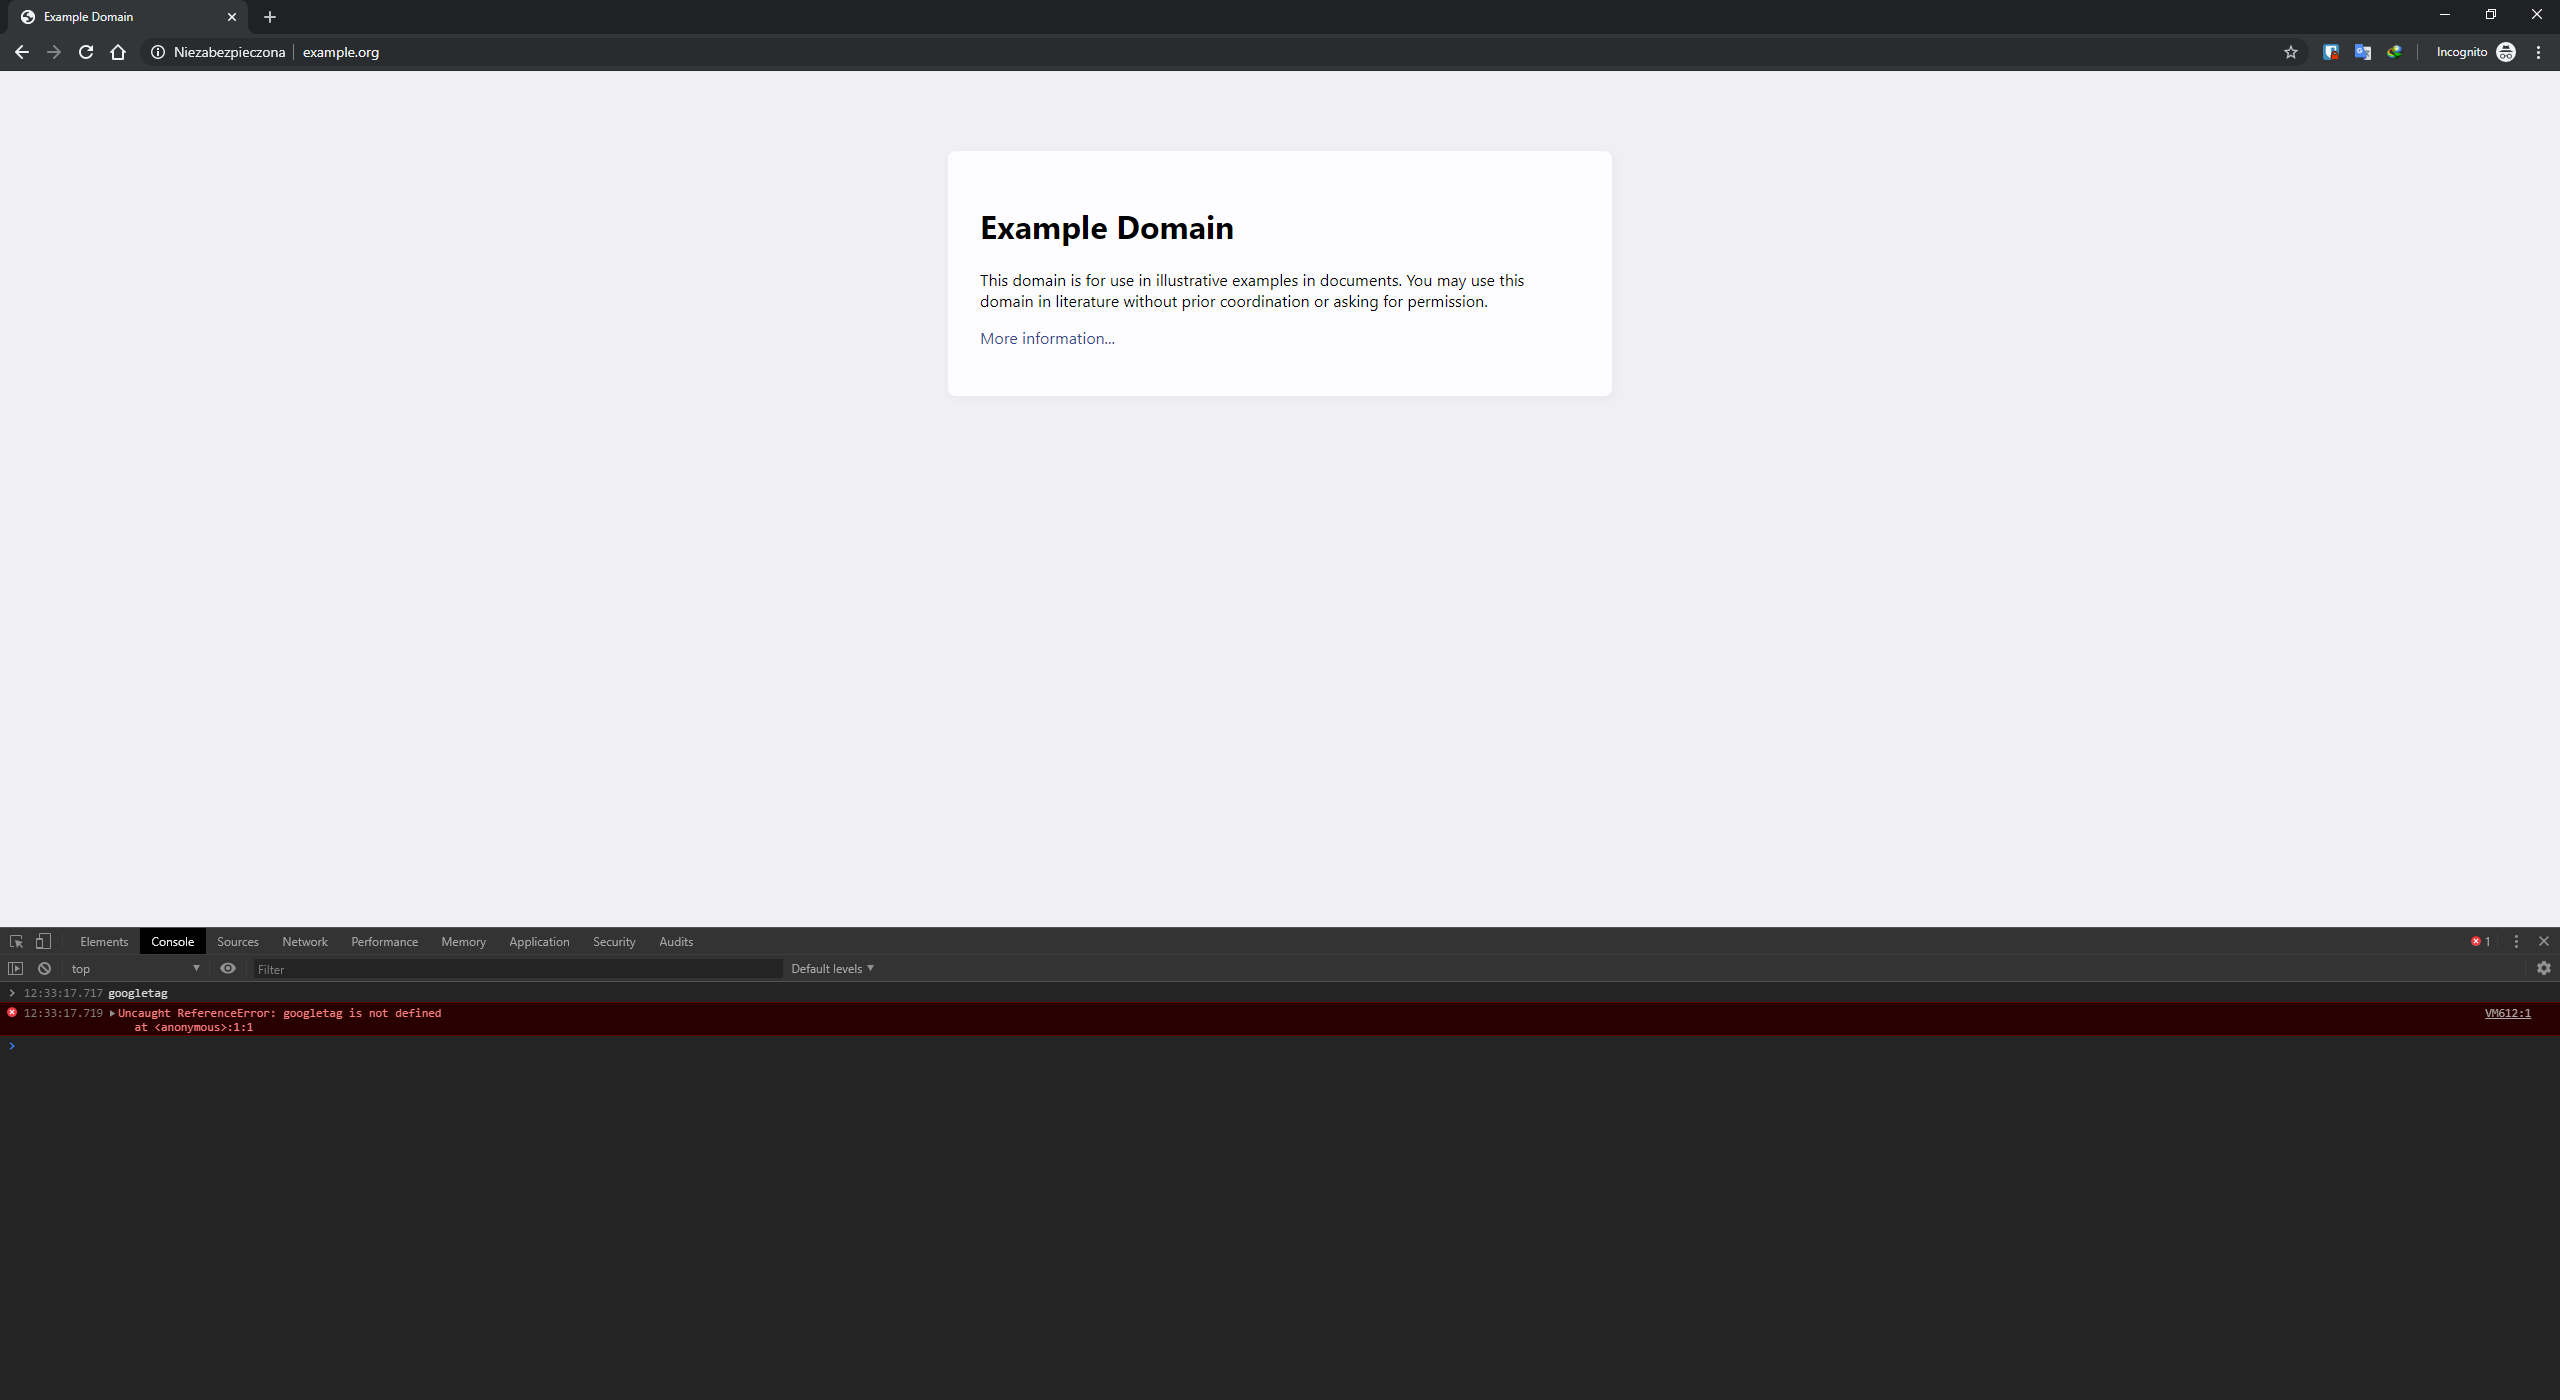Open the Default levels dropdown
2560x1400 pixels.
(x=832, y=968)
